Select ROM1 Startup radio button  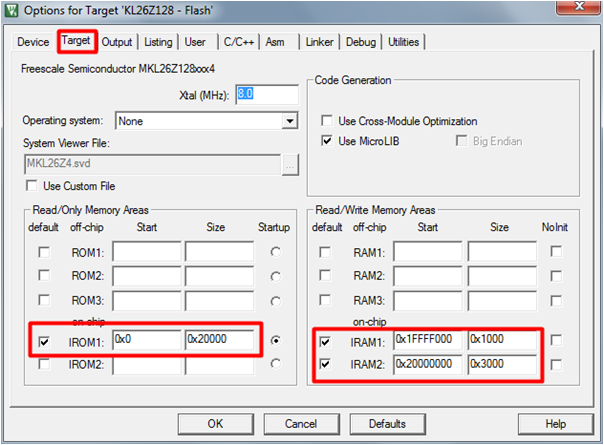[x=275, y=252]
